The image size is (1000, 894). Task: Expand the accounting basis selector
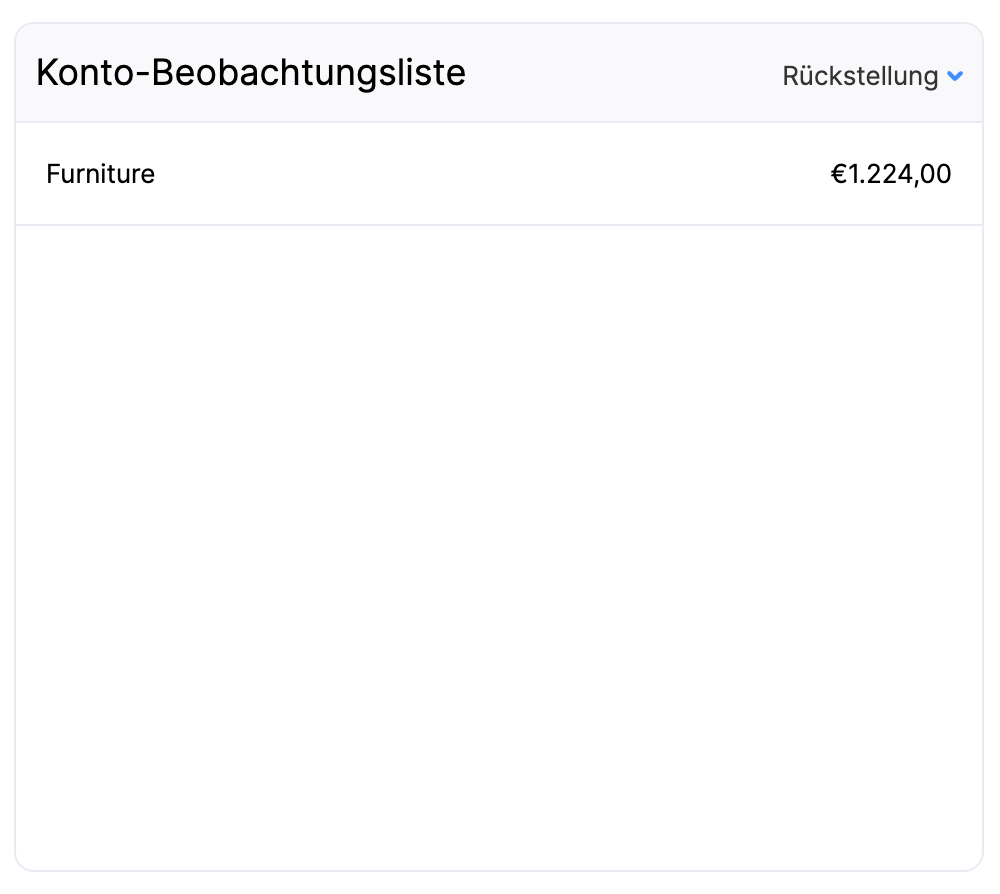871,76
